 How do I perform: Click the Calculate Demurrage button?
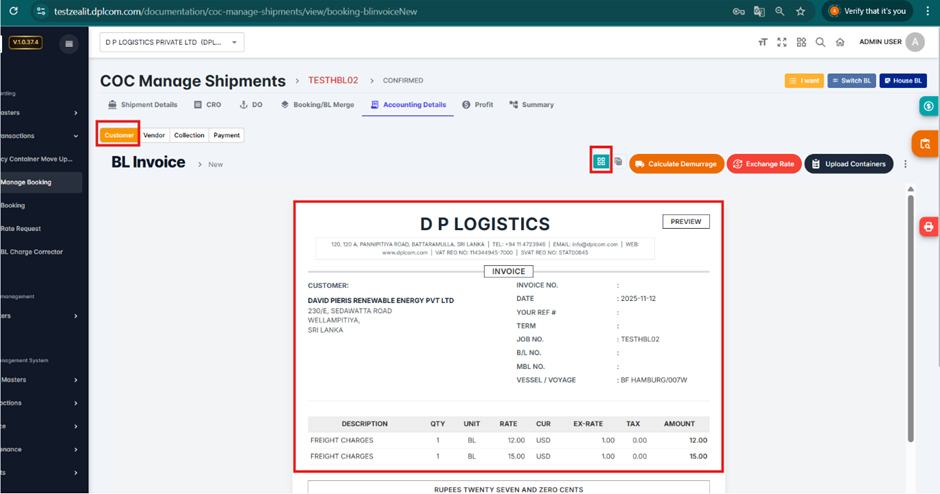pyautogui.click(x=676, y=164)
